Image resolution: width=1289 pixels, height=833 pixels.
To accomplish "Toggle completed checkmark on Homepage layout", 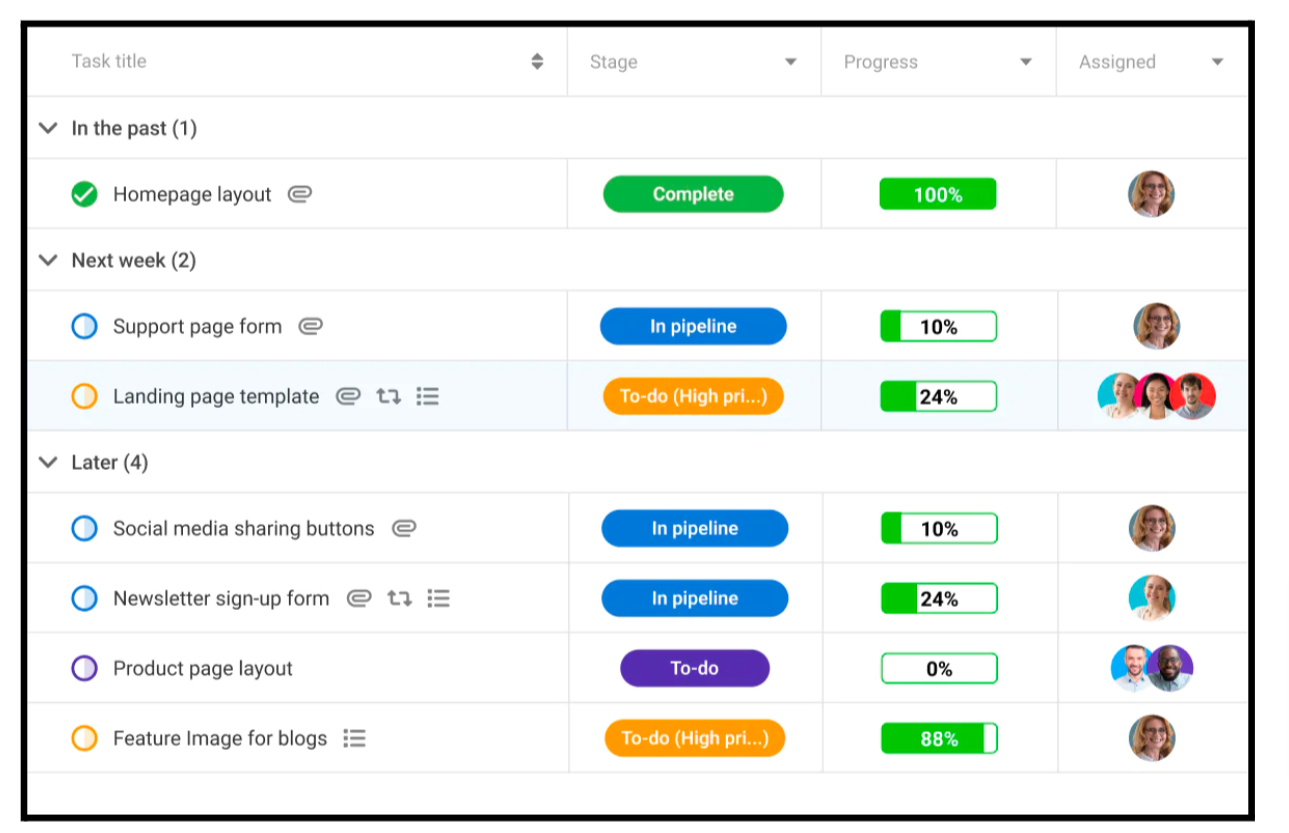I will click(x=85, y=195).
